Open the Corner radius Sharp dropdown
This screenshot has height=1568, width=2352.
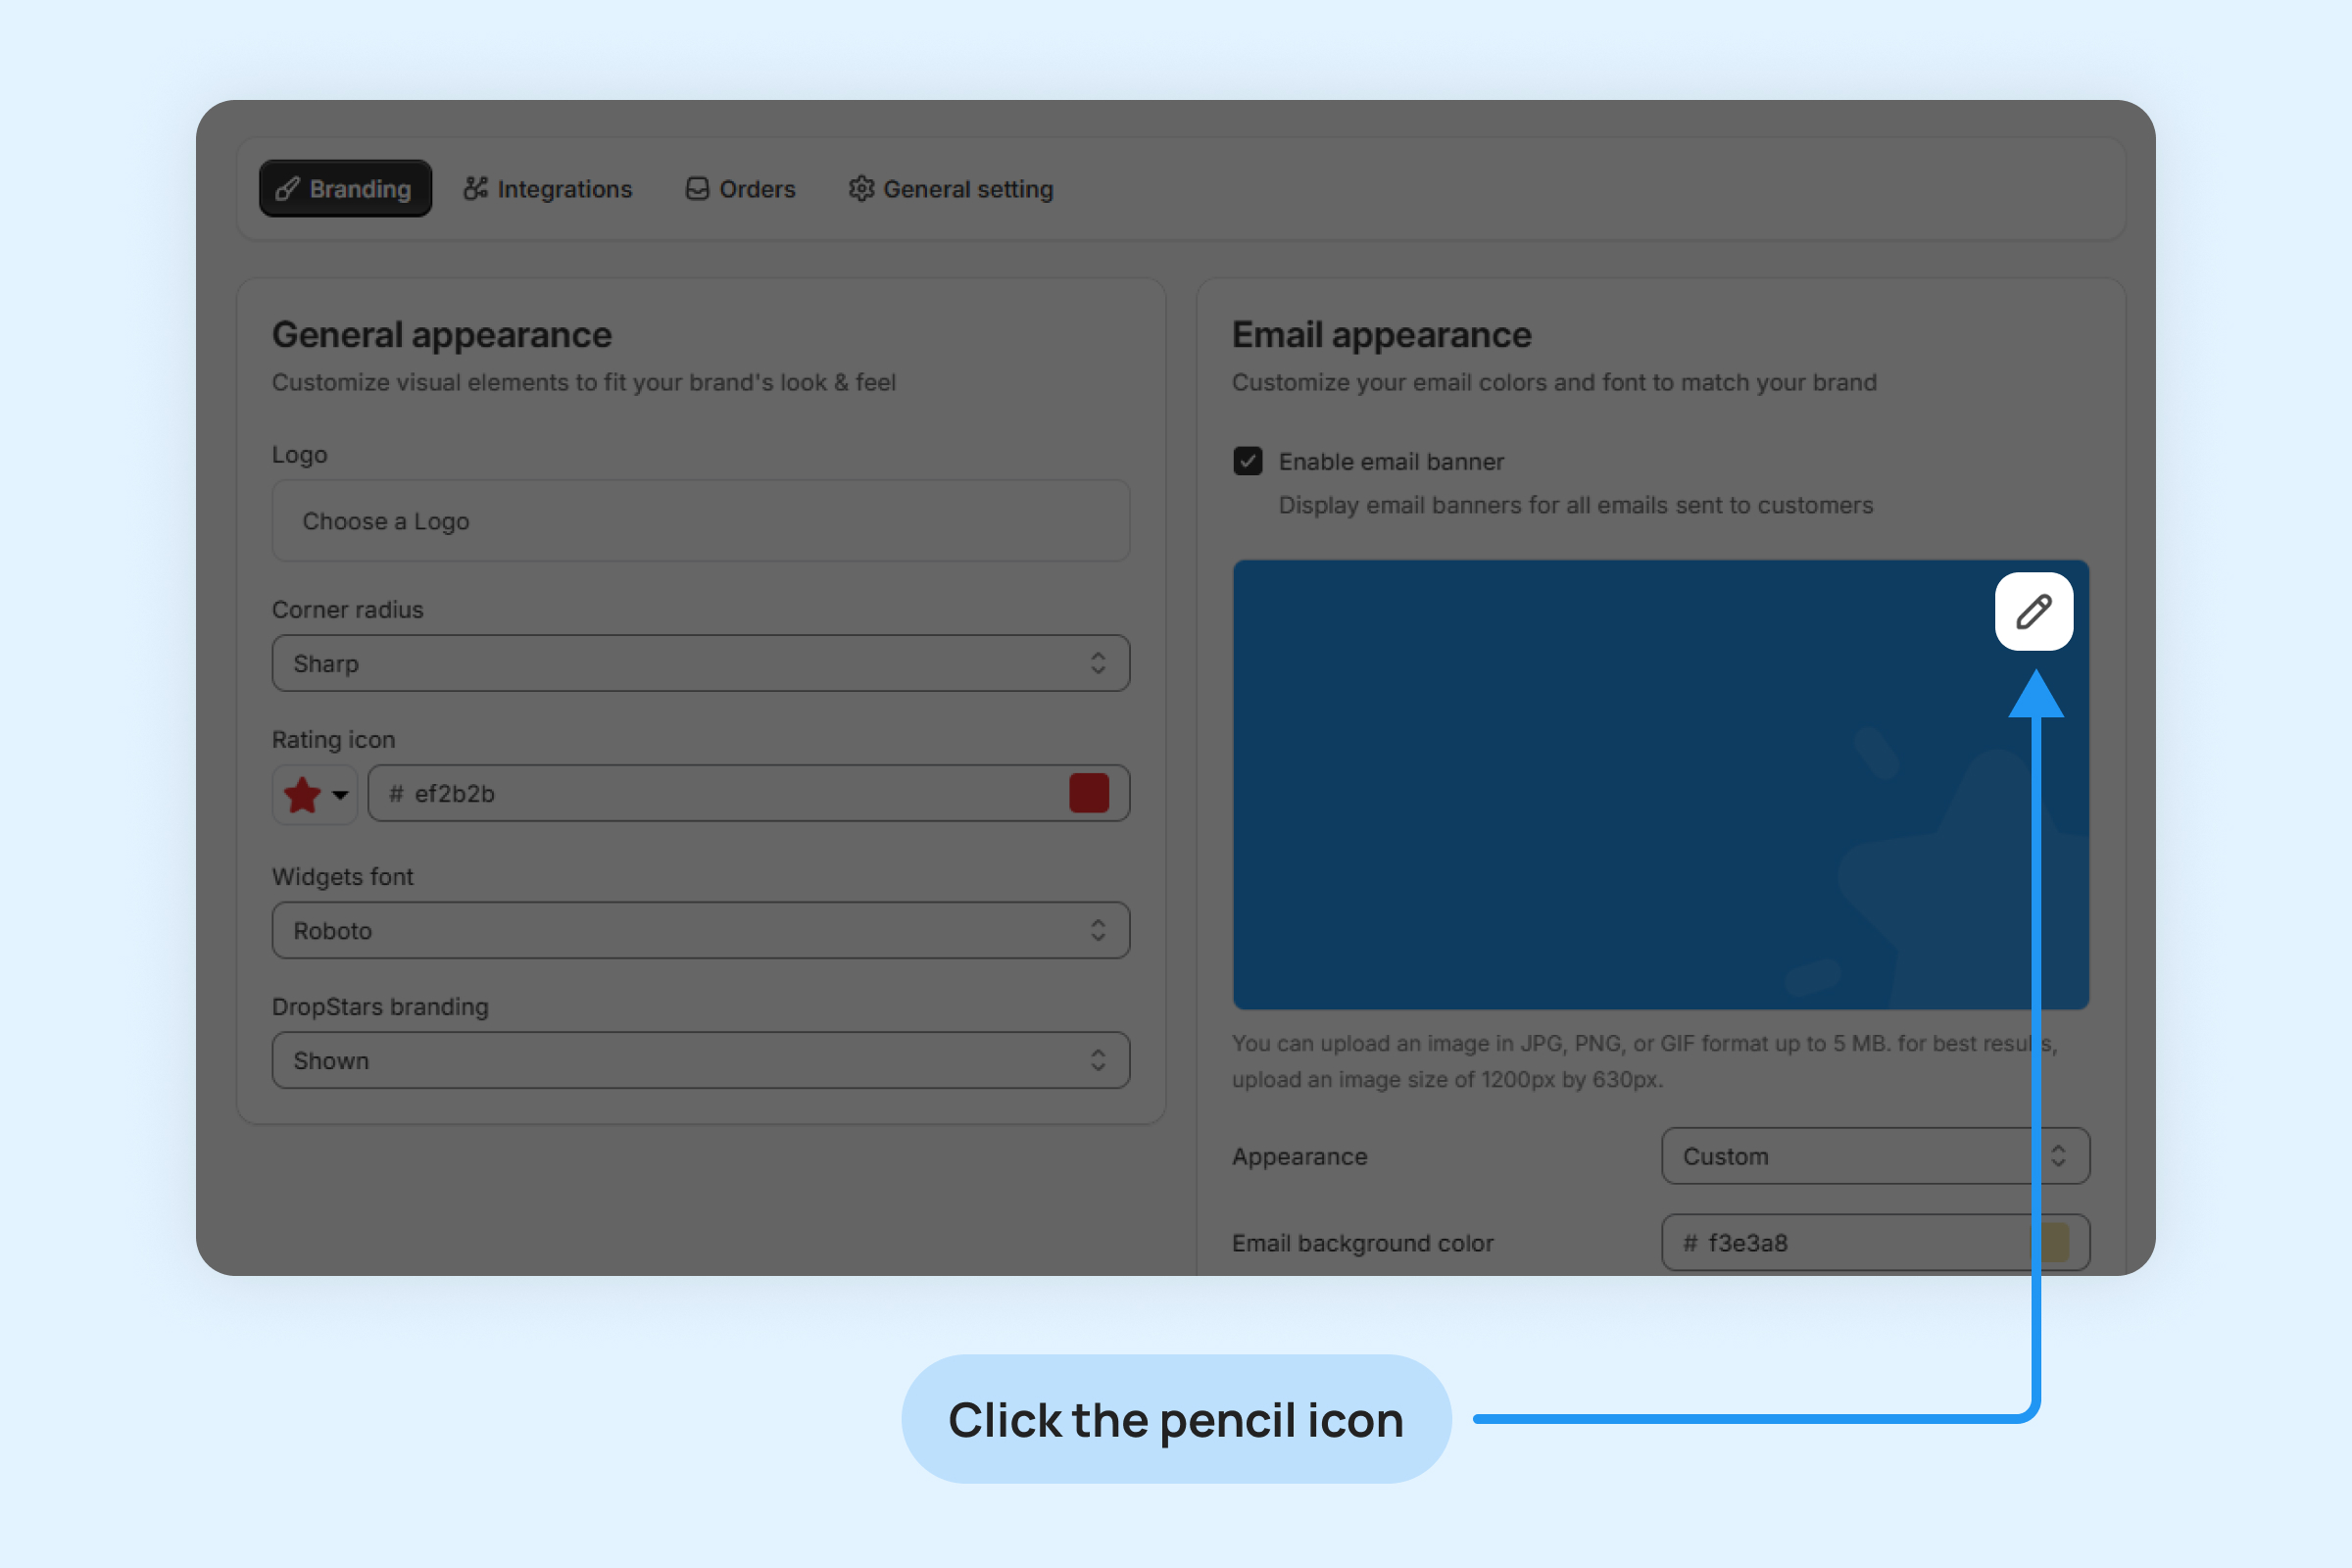[700, 663]
